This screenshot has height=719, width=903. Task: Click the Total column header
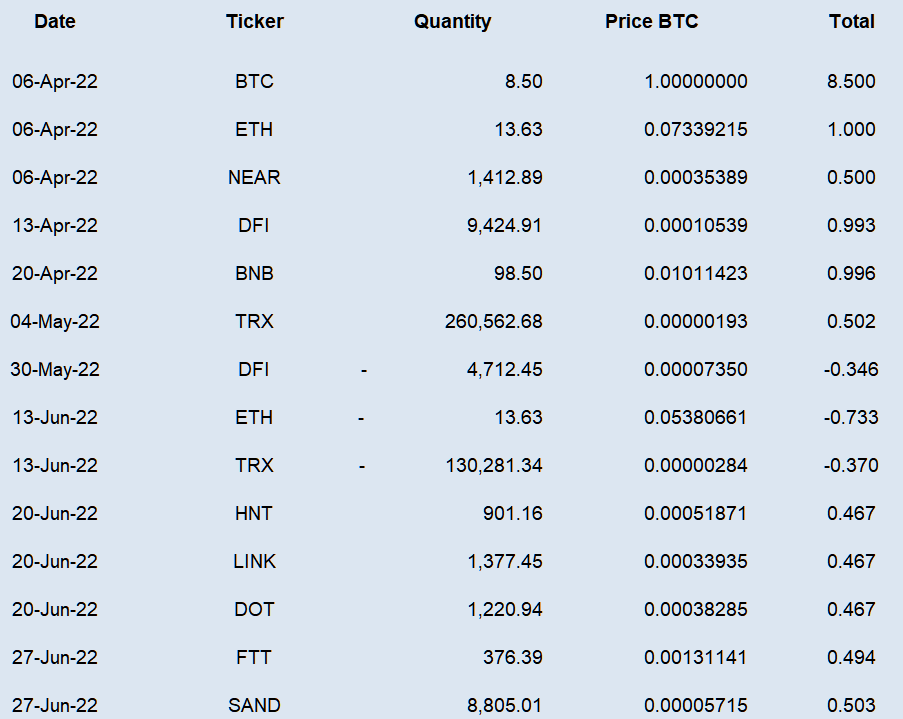click(x=852, y=21)
